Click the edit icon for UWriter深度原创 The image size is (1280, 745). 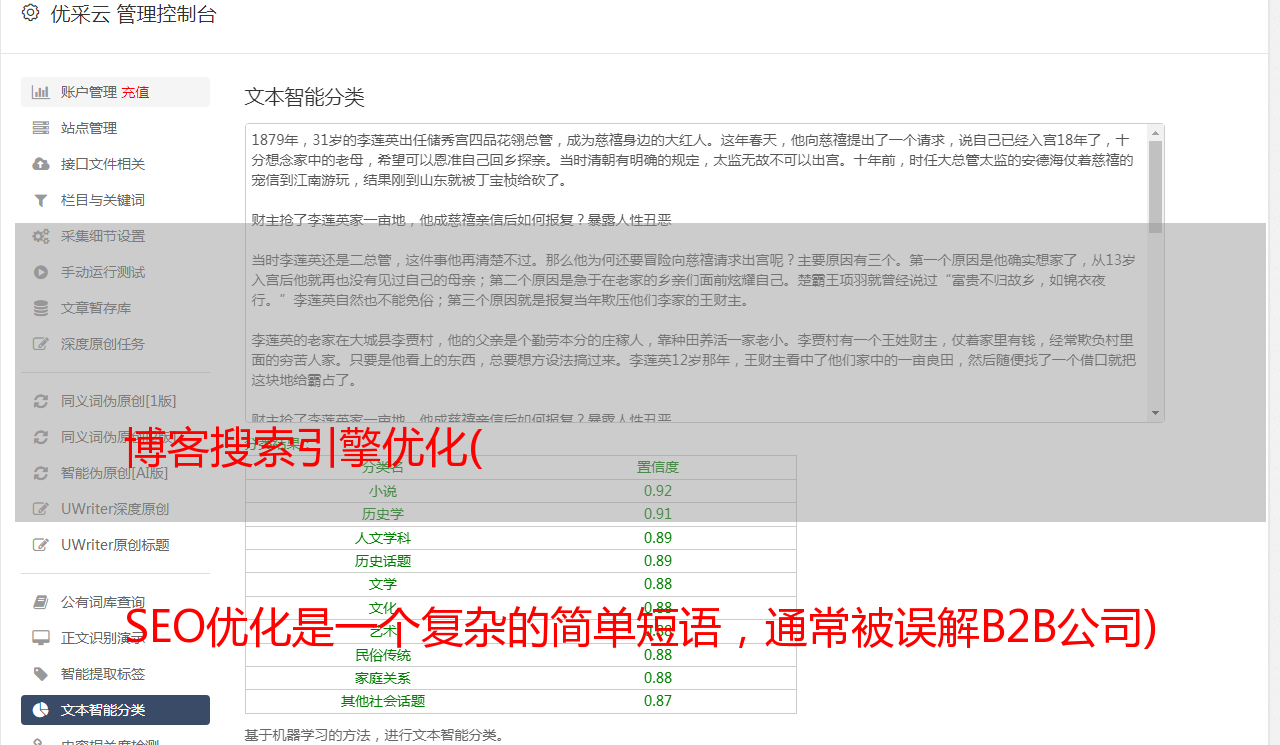(41, 509)
